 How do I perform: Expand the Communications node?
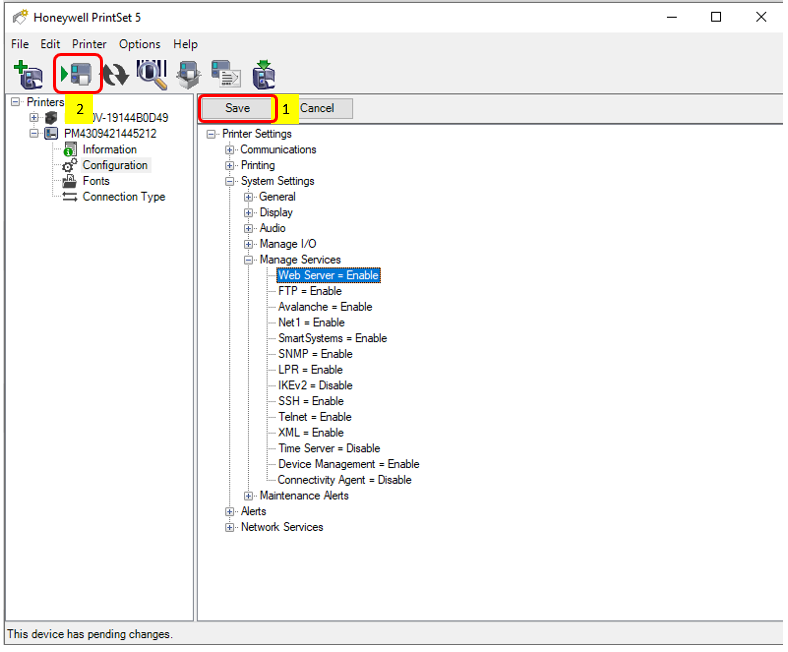[230, 149]
